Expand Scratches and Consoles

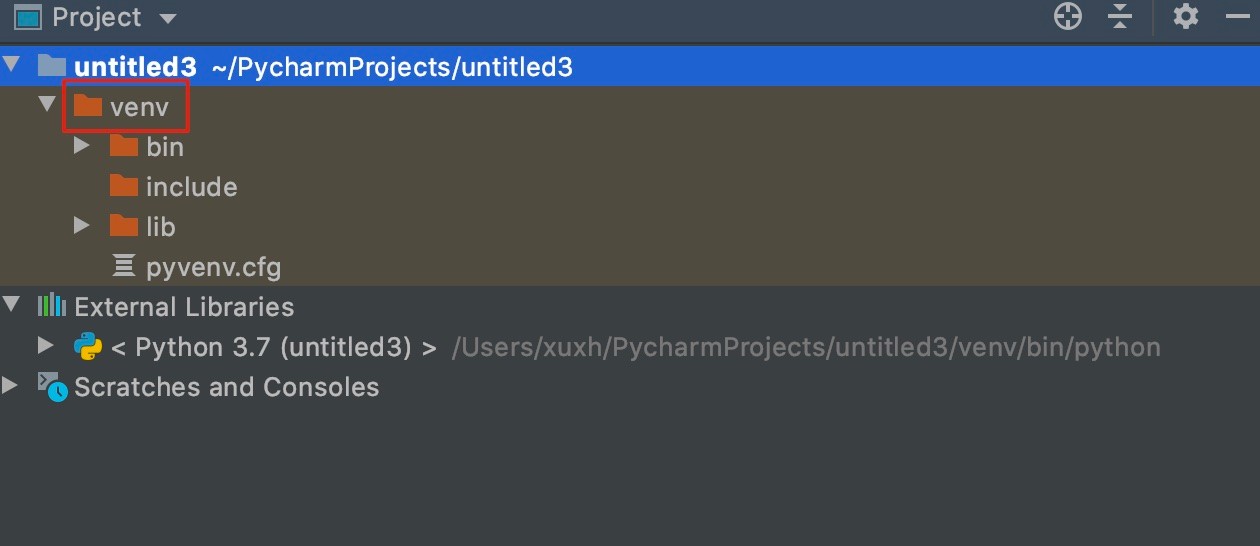pos(10,386)
